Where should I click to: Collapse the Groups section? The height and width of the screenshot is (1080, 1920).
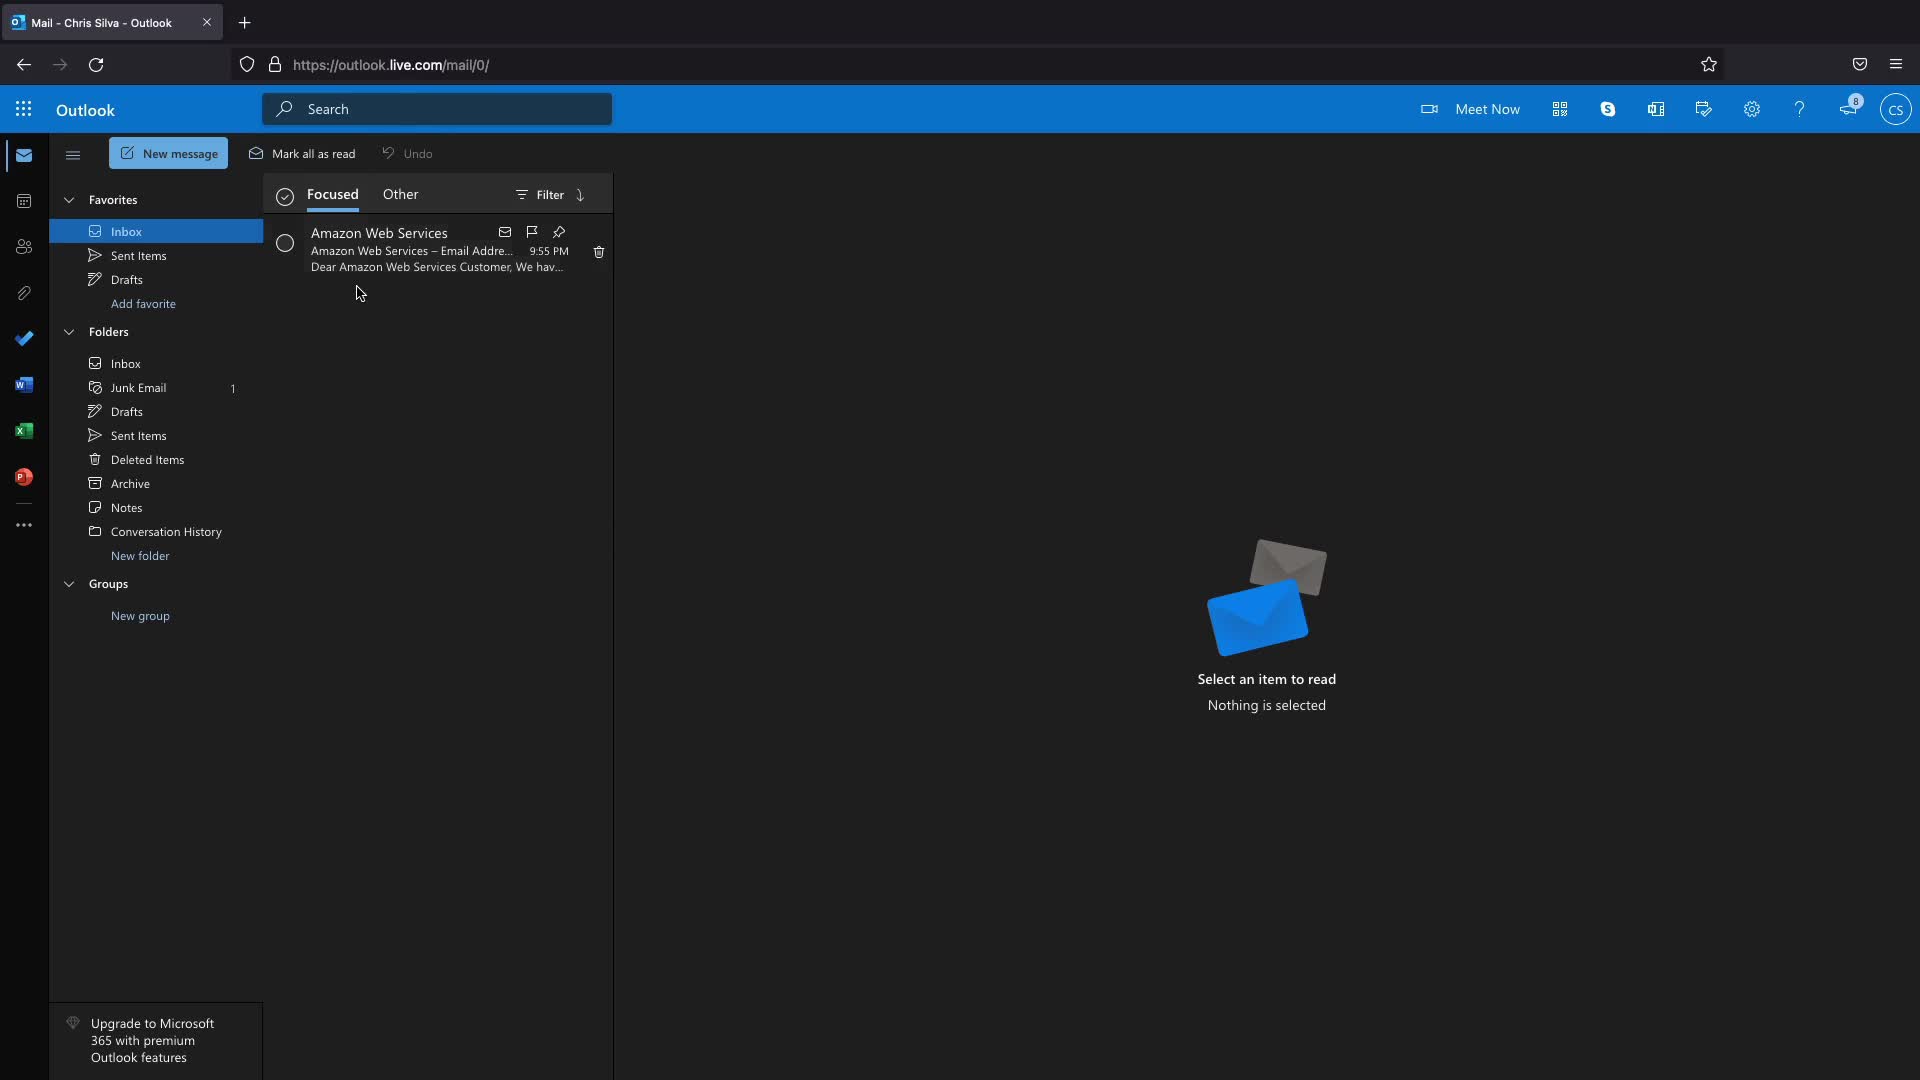click(x=69, y=584)
